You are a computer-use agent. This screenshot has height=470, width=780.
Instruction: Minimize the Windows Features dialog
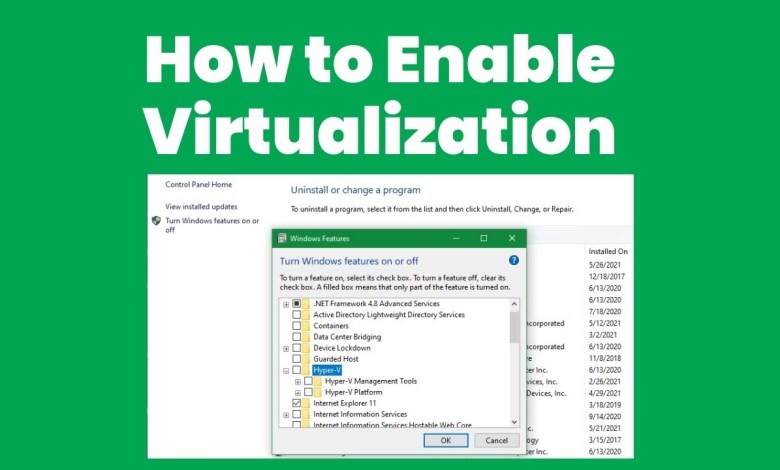coord(456,238)
